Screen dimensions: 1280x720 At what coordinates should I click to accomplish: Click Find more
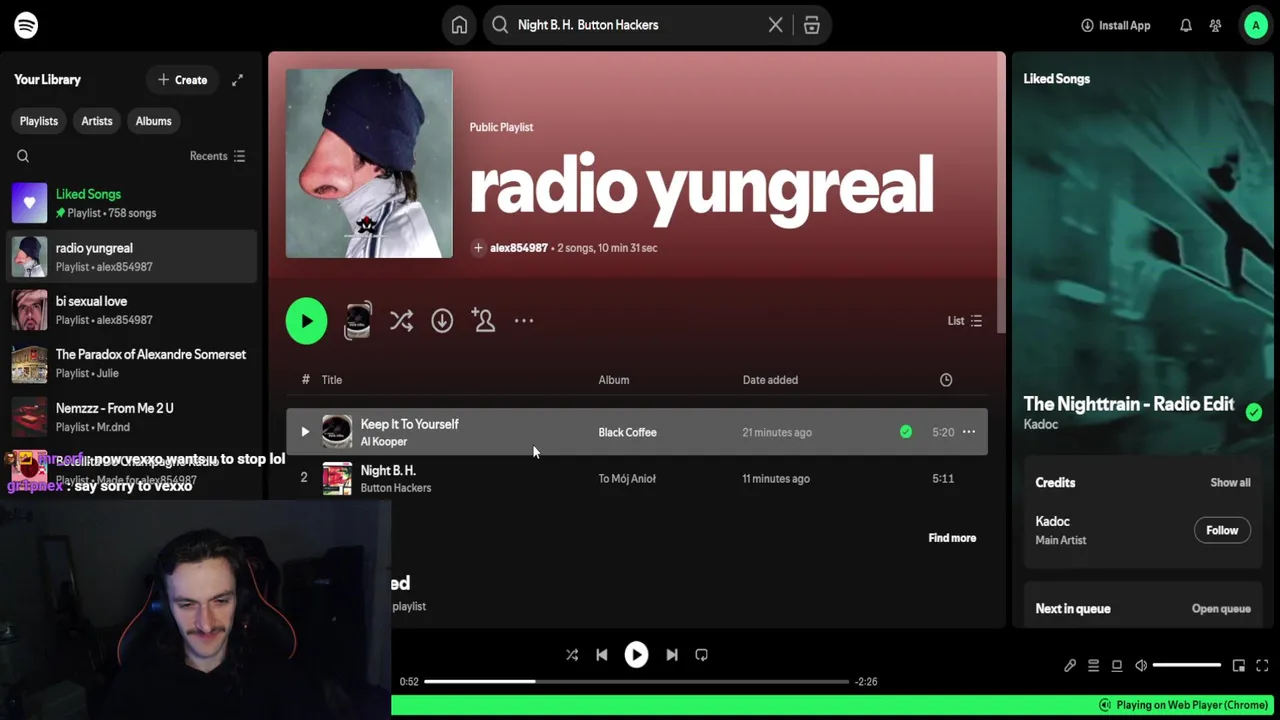952,538
